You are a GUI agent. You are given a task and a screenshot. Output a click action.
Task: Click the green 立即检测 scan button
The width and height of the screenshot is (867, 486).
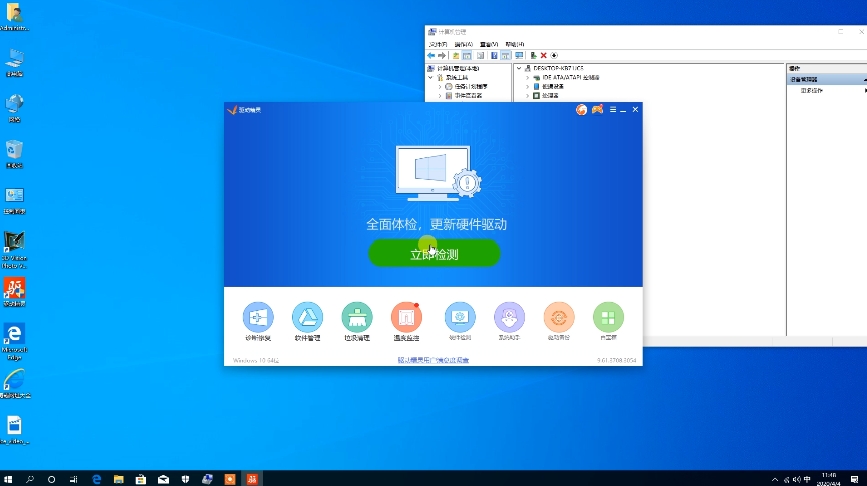click(x=434, y=254)
